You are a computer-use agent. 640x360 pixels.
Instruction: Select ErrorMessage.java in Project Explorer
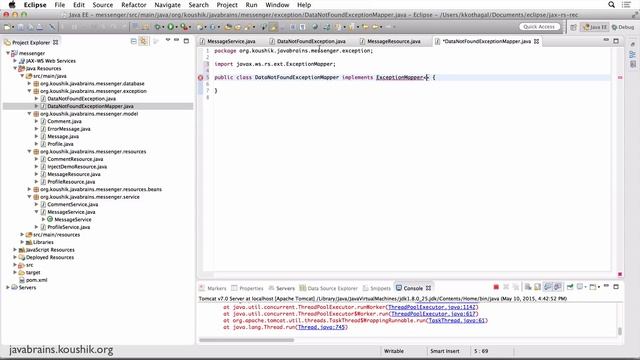point(69,129)
